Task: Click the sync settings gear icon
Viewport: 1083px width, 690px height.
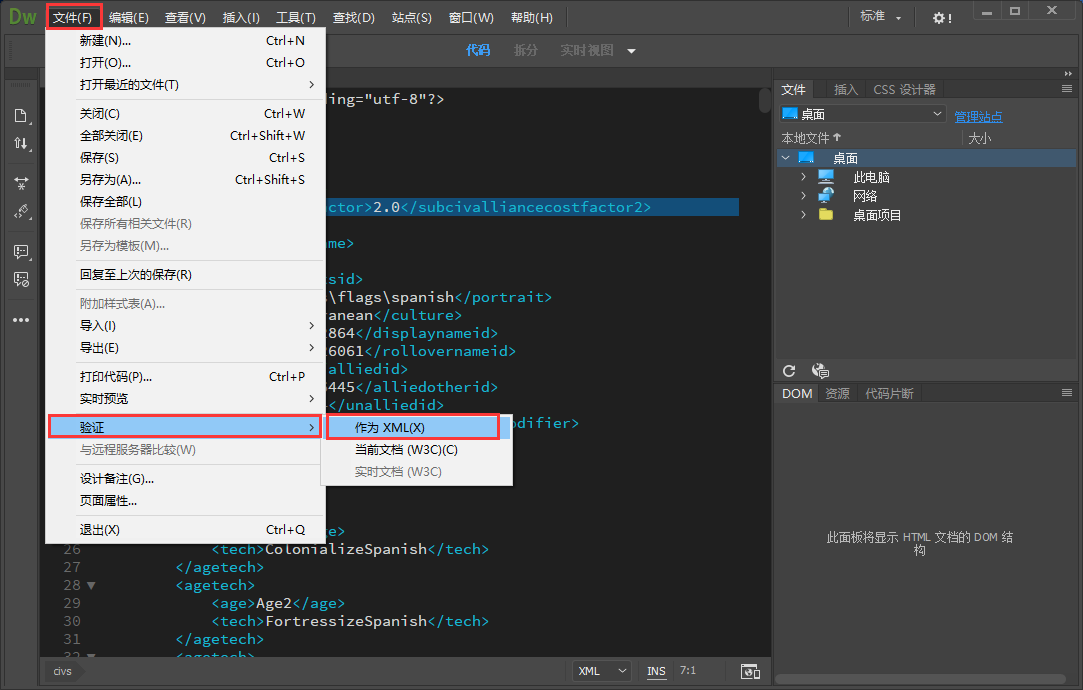Action: tap(941, 18)
